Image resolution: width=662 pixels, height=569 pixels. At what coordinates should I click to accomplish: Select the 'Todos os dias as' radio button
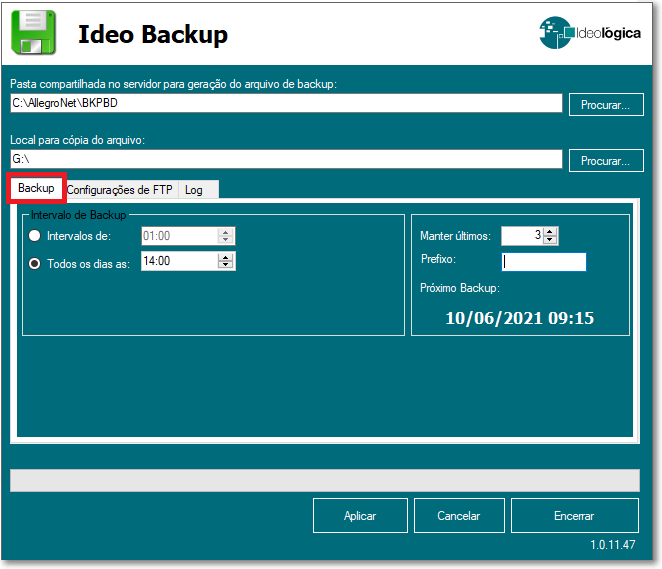35,264
